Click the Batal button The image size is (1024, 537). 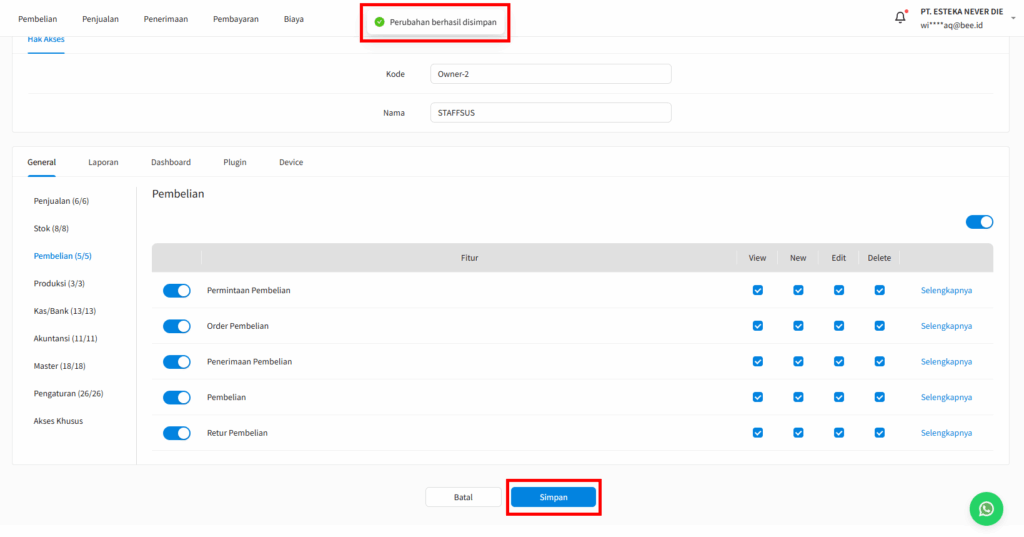463,497
